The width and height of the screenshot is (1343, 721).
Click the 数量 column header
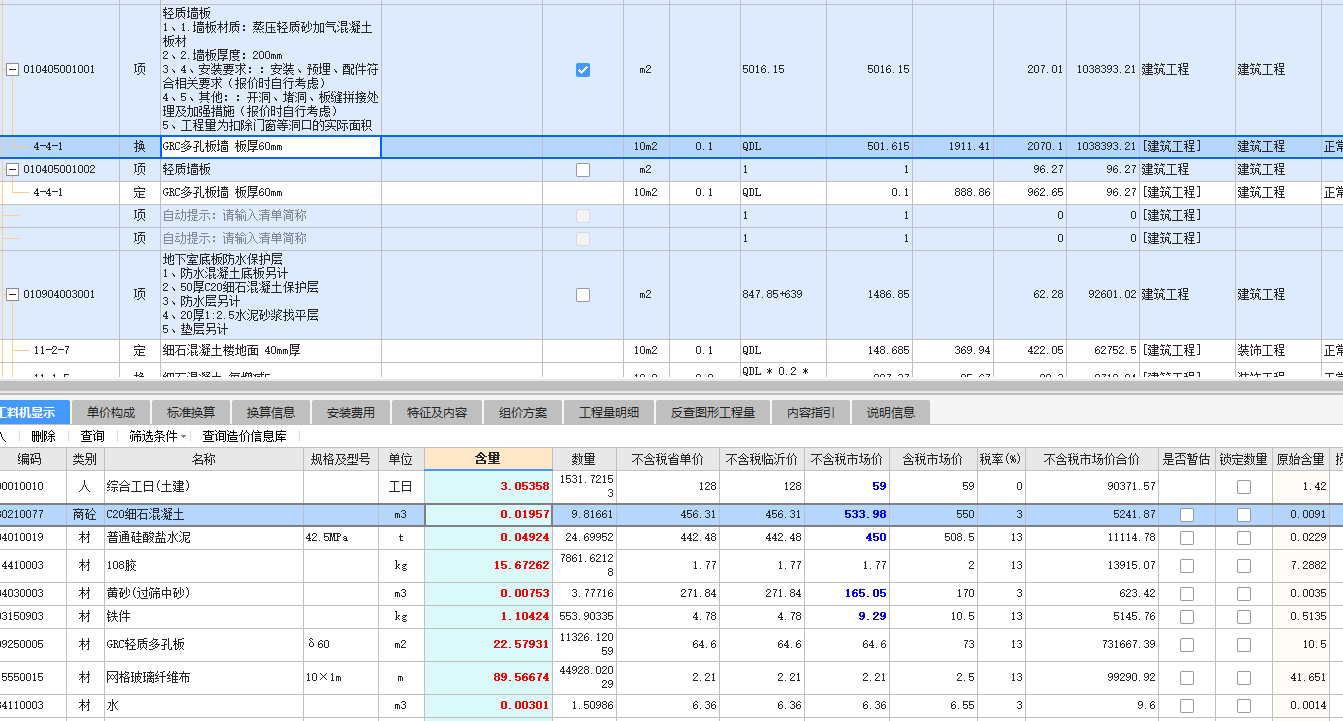pos(584,459)
